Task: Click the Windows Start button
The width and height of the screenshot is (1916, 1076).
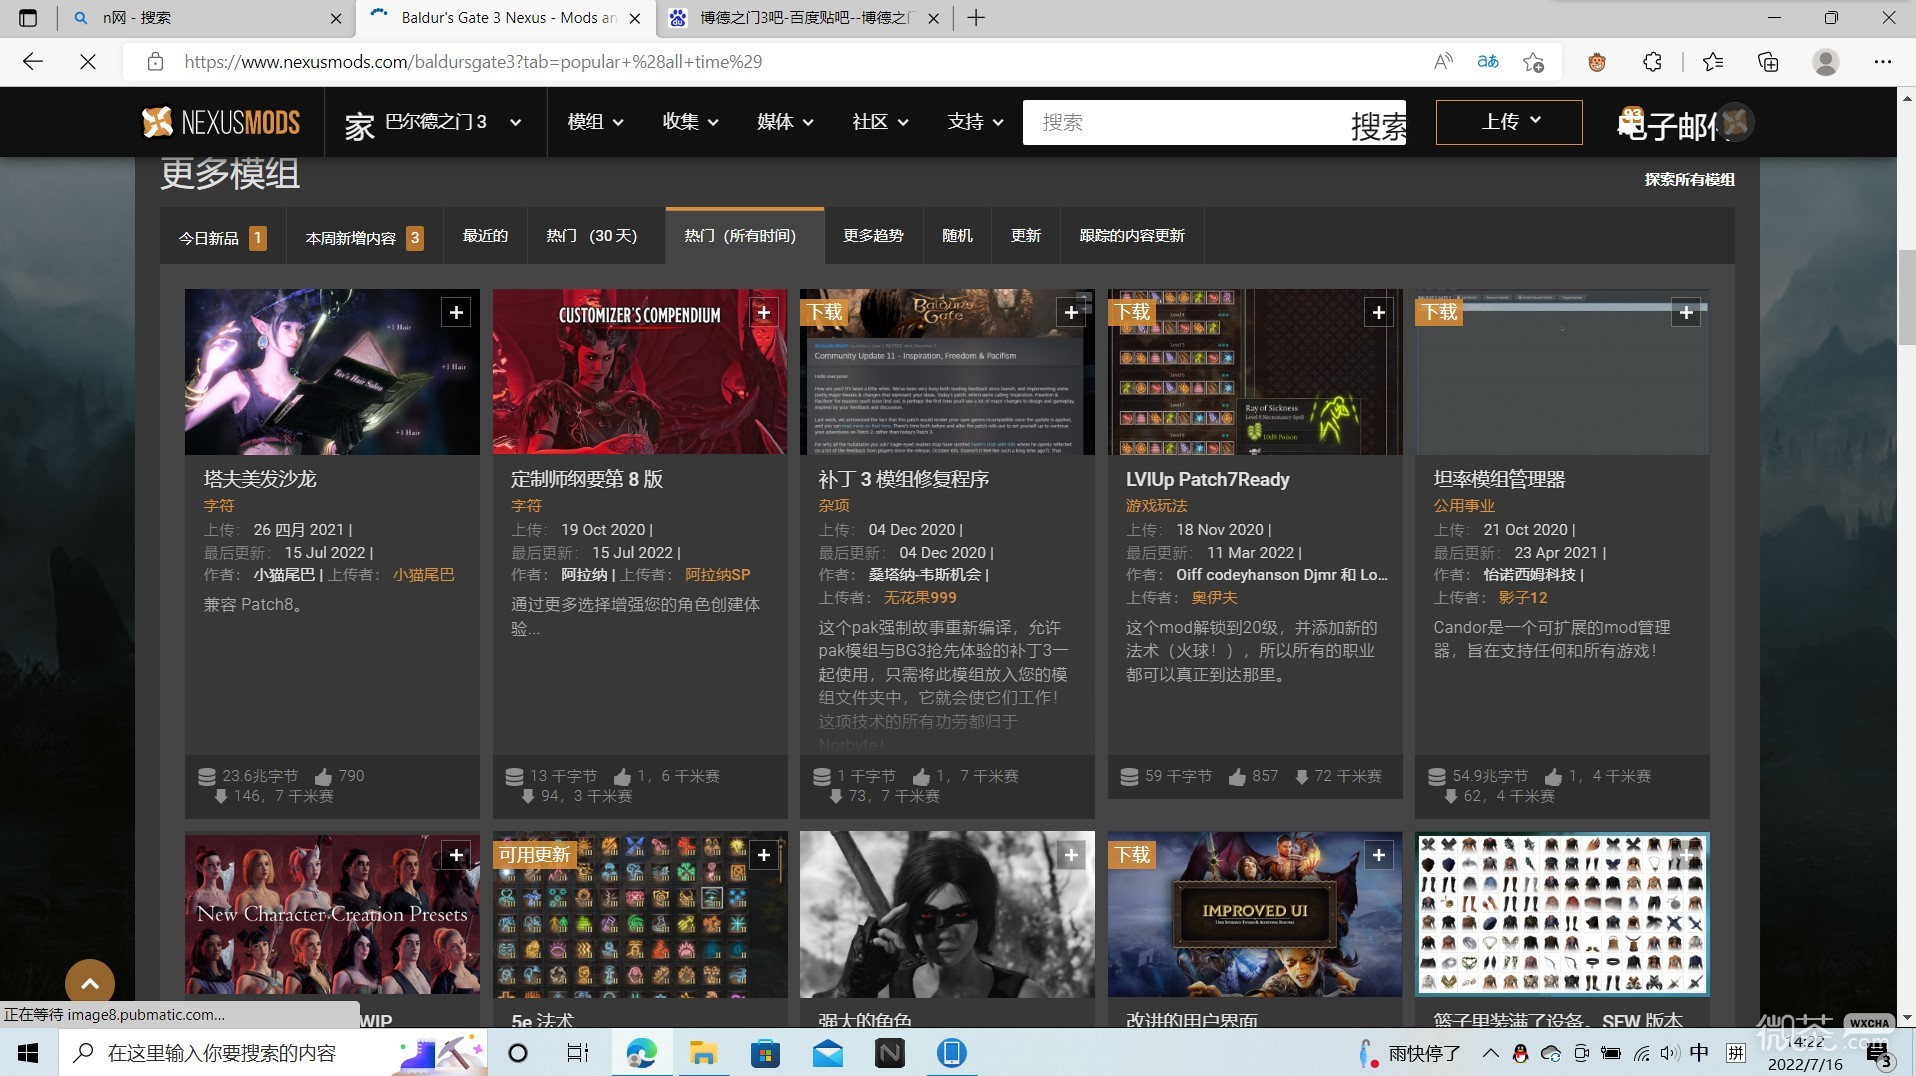Action: [28, 1053]
